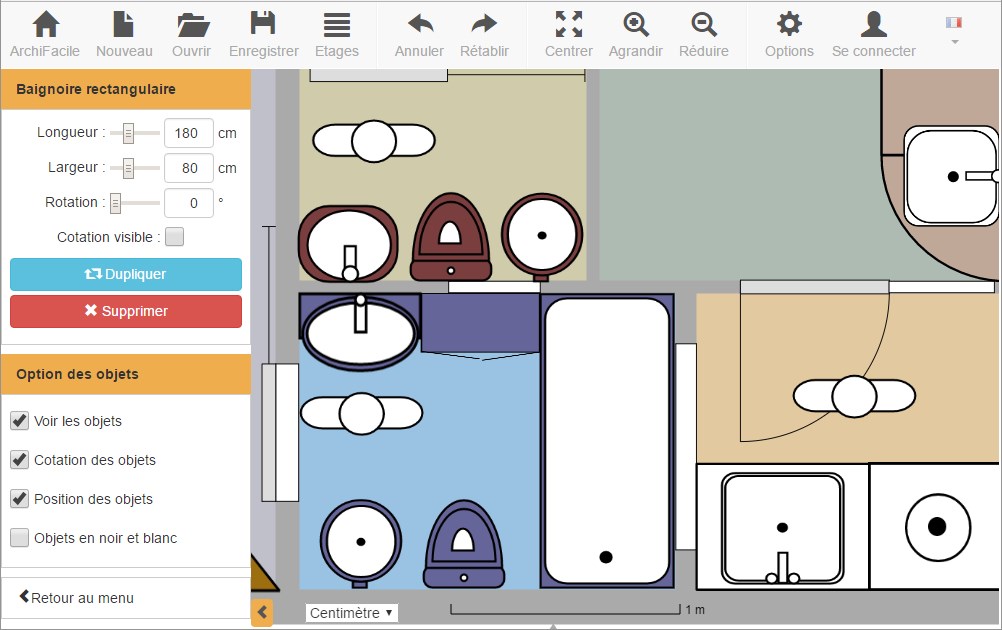Click the Dupliquer button
This screenshot has height=630, width=1002.
[x=126, y=274]
